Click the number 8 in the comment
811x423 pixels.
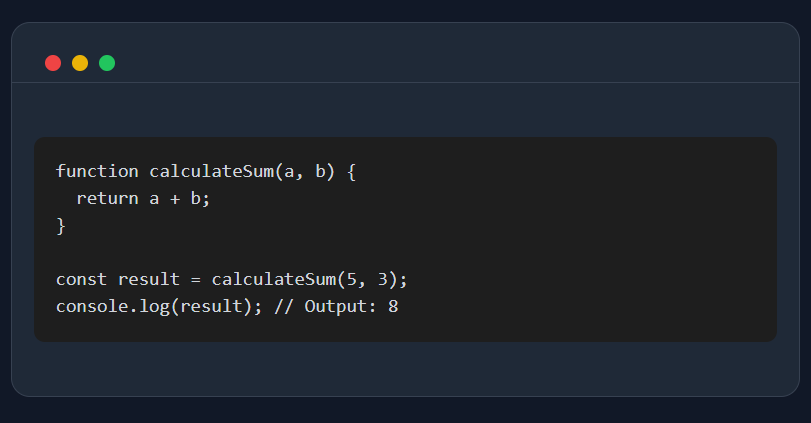[x=393, y=306]
